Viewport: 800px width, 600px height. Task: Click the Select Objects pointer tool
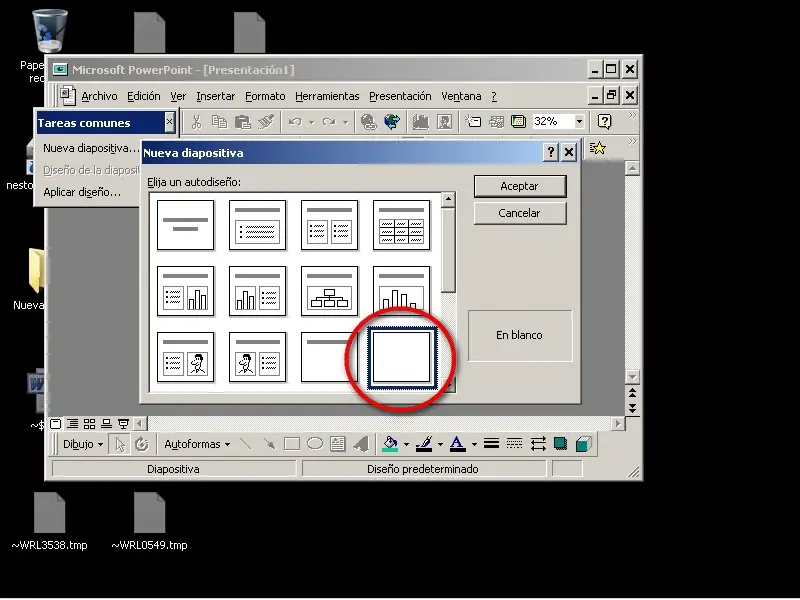tap(120, 444)
